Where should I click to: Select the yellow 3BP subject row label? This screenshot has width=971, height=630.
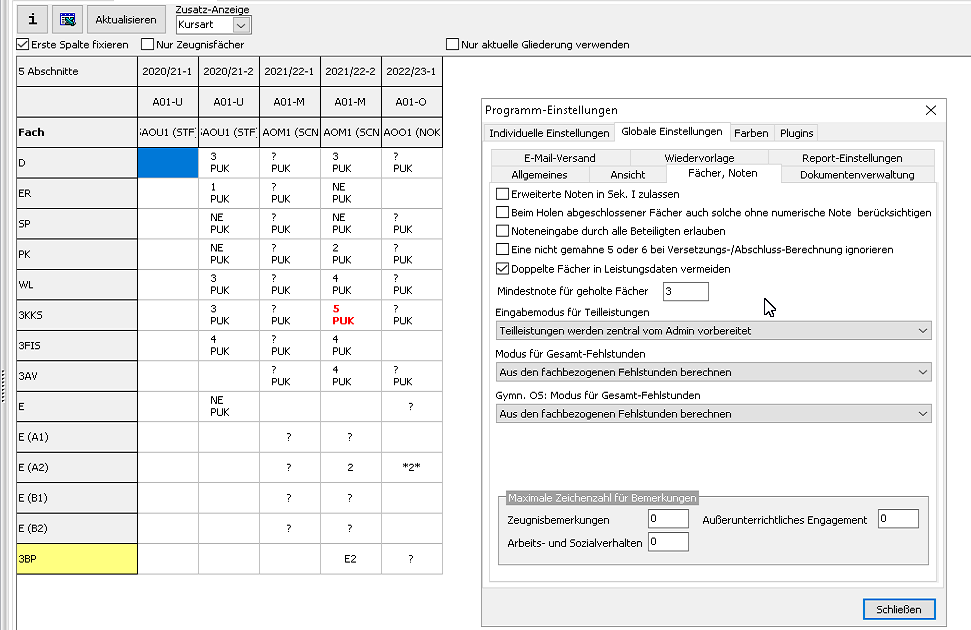77,558
